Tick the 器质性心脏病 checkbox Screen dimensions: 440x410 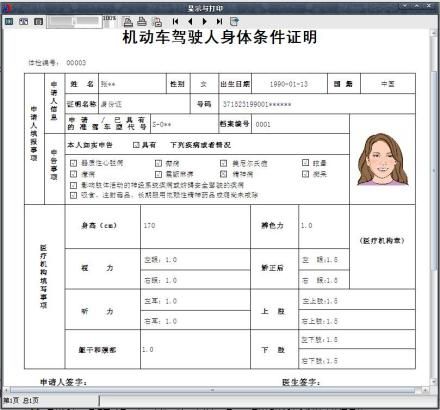click(x=73, y=163)
